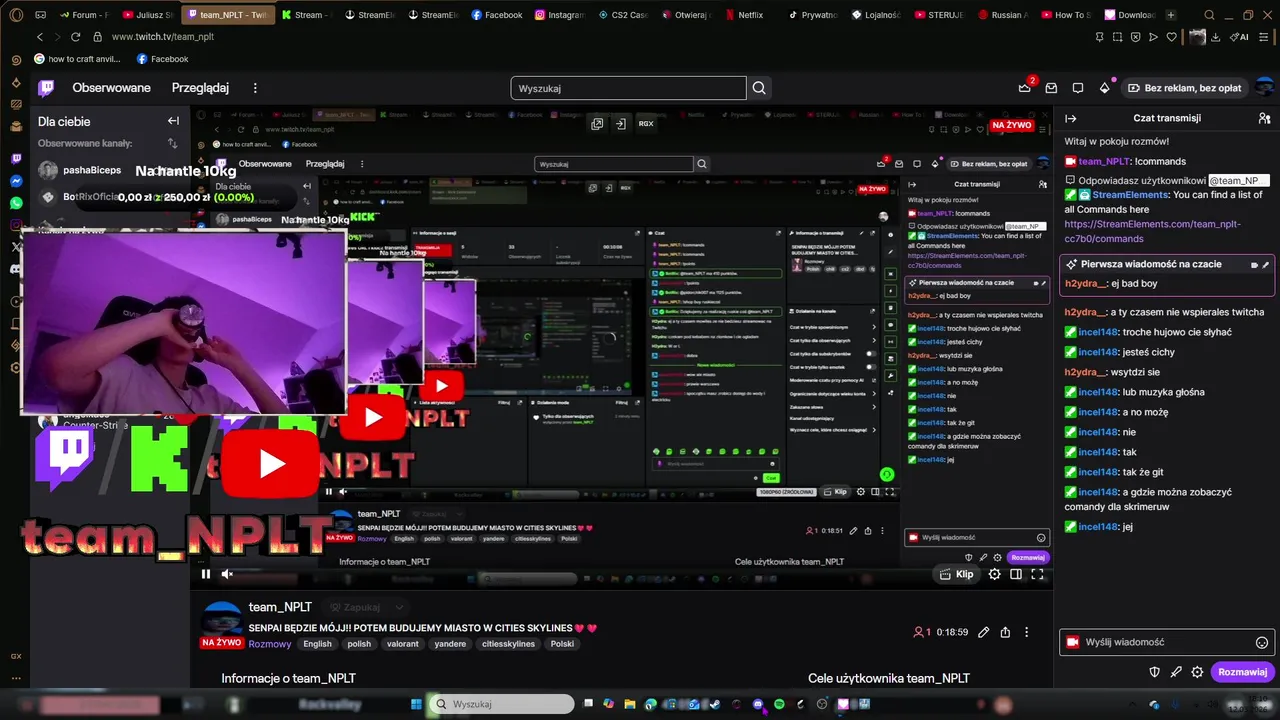This screenshot has width=1280, height=720.
Task: Click the magnifier search button
Action: (759, 88)
